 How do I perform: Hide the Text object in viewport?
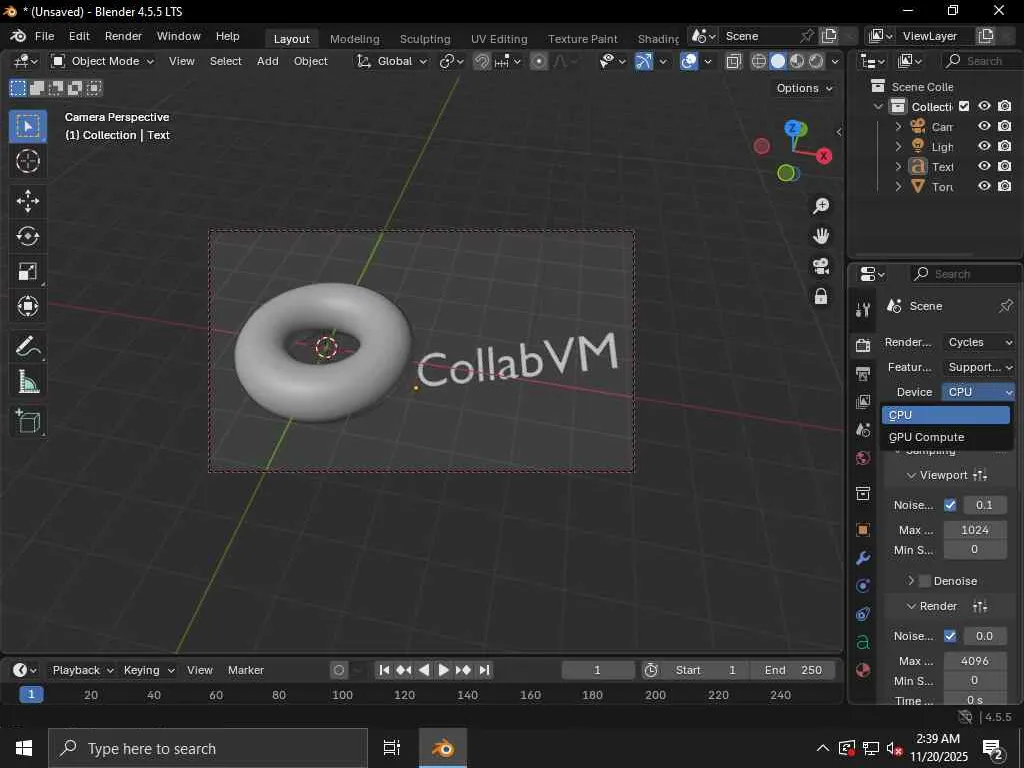(x=984, y=166)
